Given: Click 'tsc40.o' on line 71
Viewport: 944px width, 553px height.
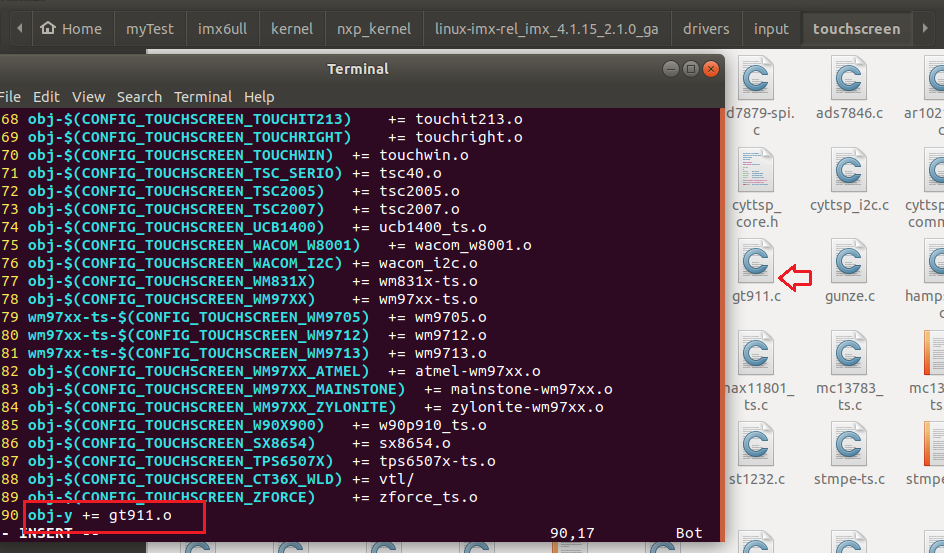Looking at the screenshot, I should [x=411, y=173].
